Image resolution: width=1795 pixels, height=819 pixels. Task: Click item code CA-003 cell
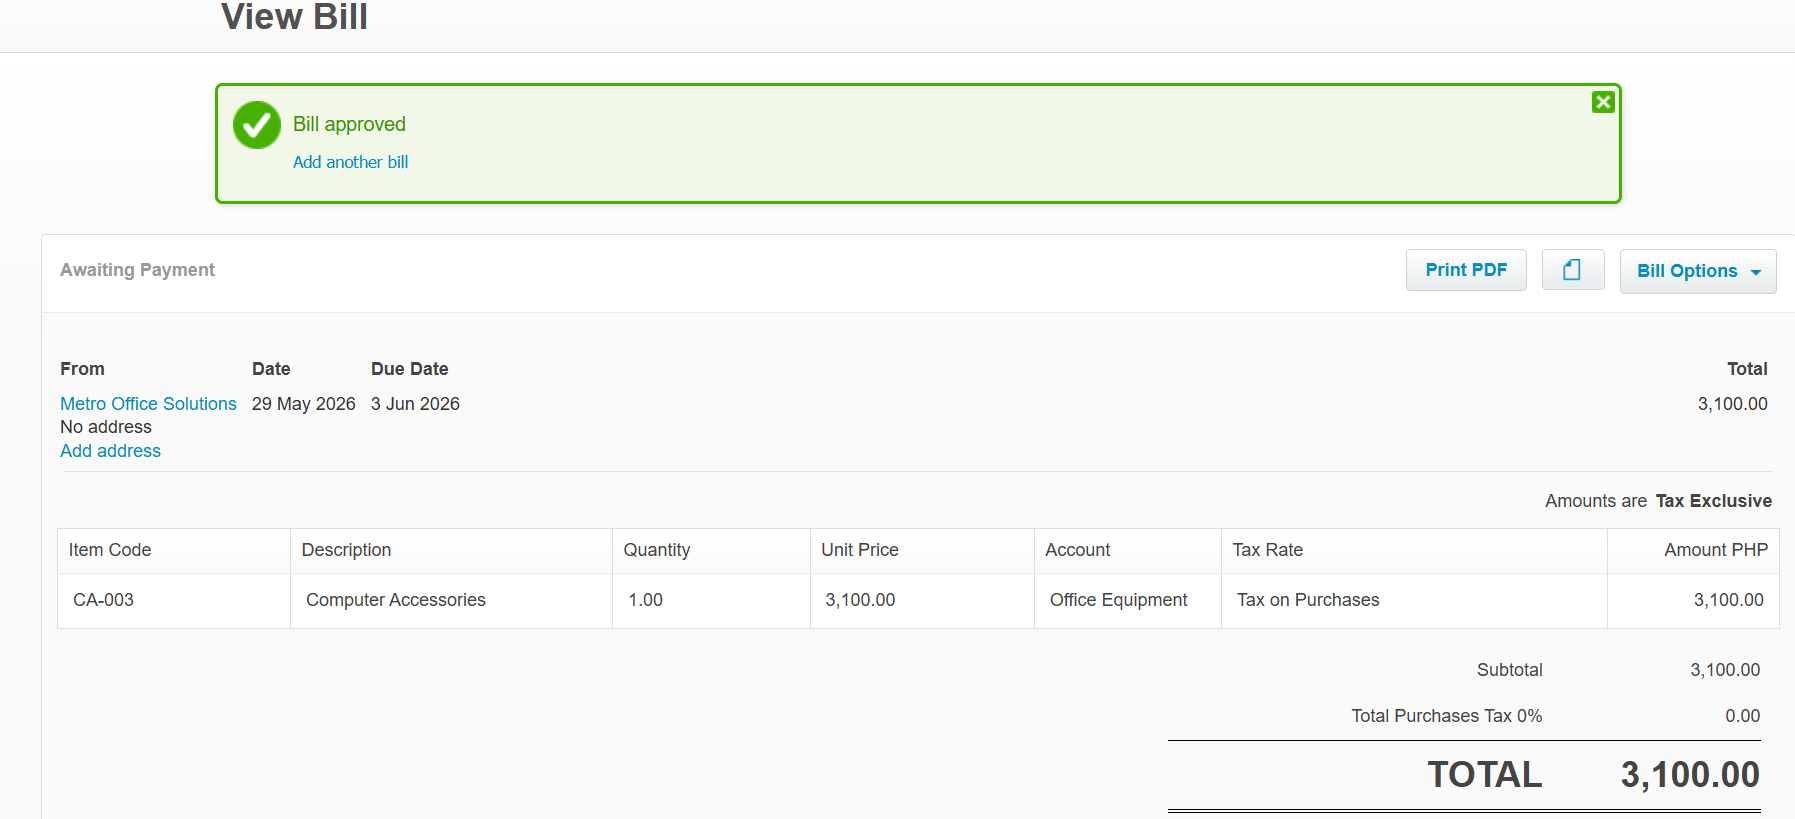tap(174, 600)
